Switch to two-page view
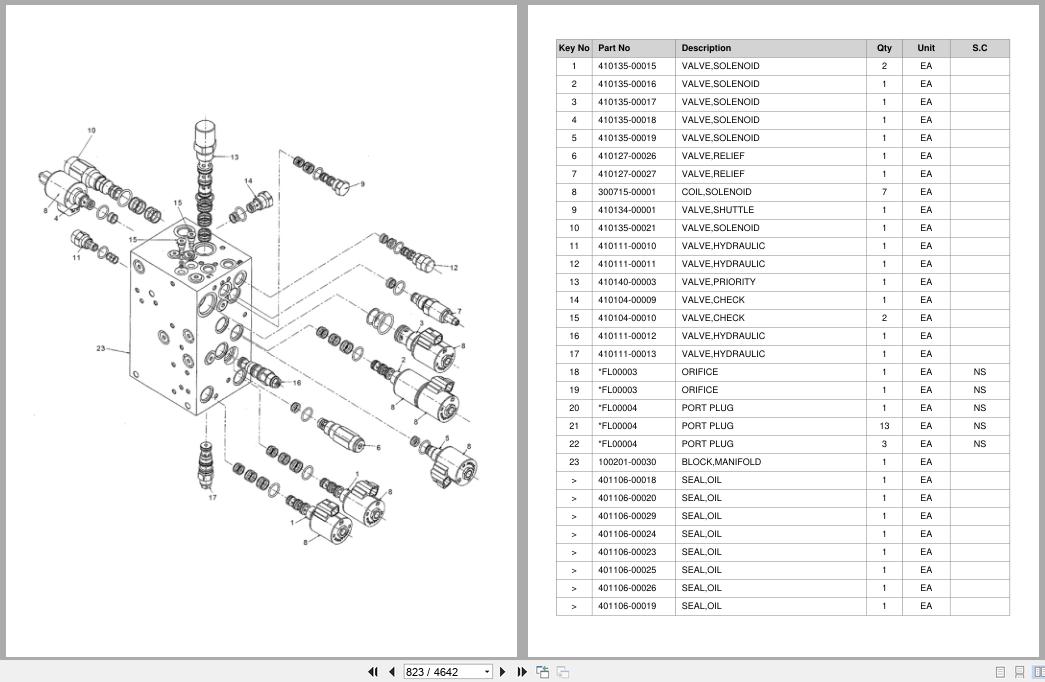This screenshot has height=682, width=1045. point(1038,672)
